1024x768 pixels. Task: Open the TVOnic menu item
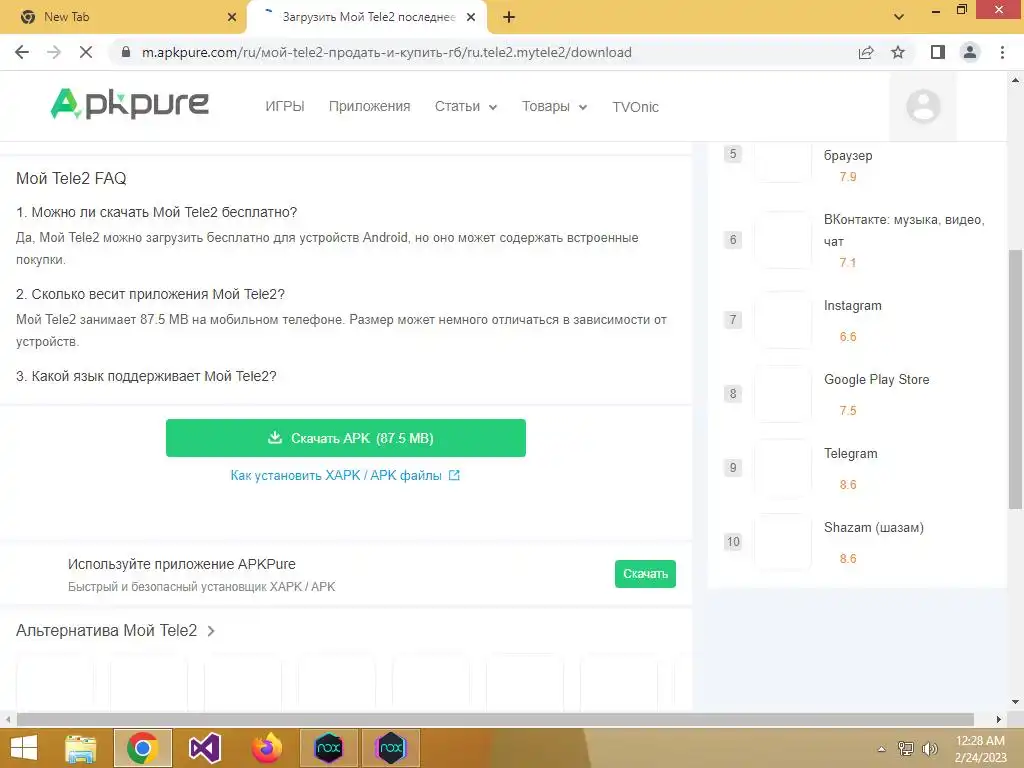[635, 107]
